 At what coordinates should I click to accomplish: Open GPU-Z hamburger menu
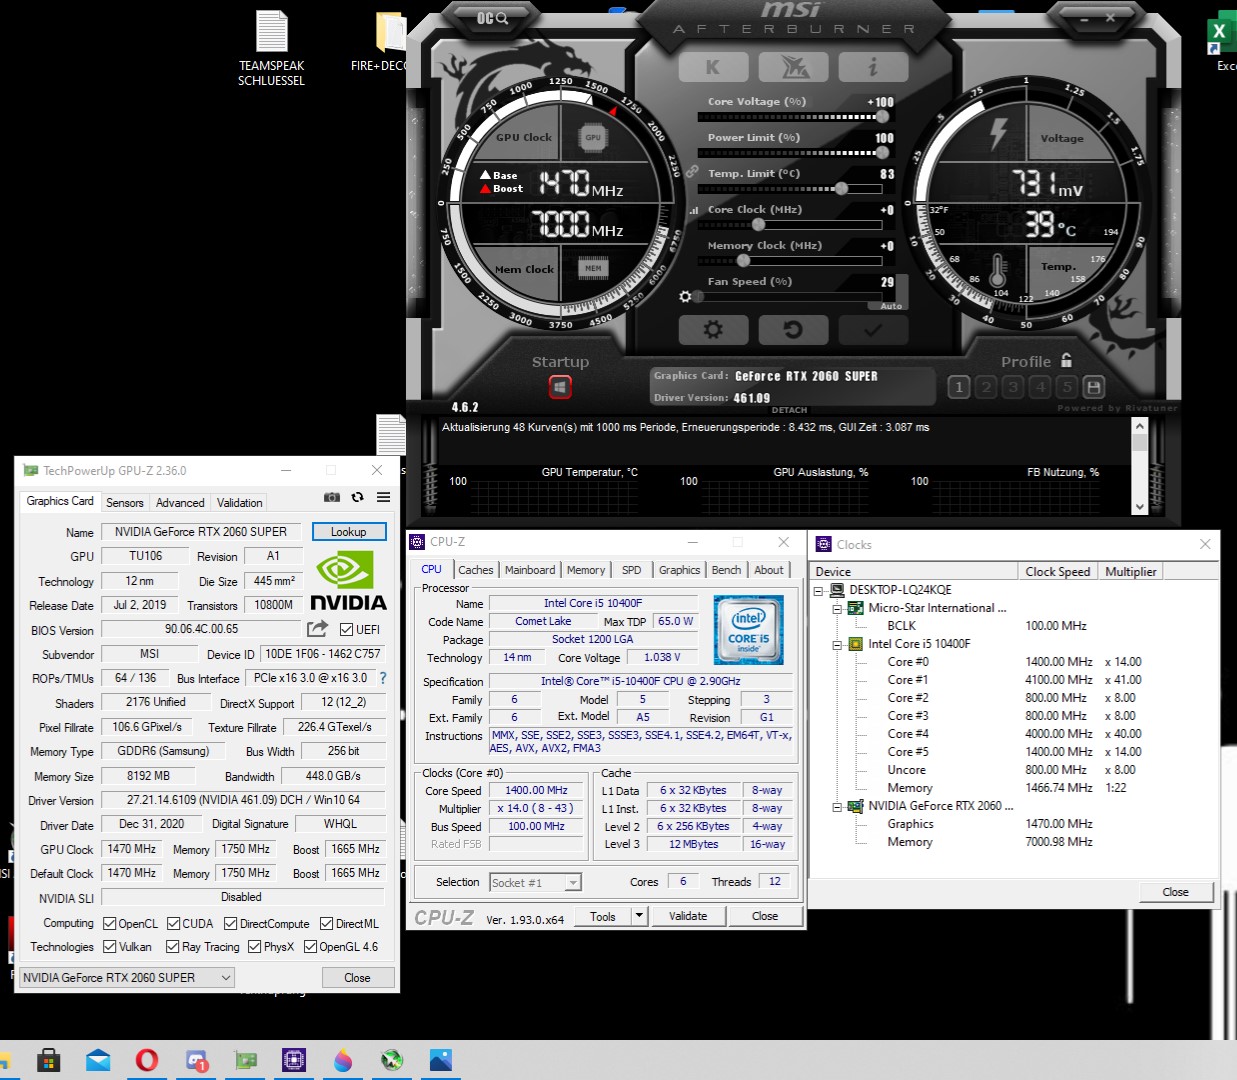coord(383,497)
